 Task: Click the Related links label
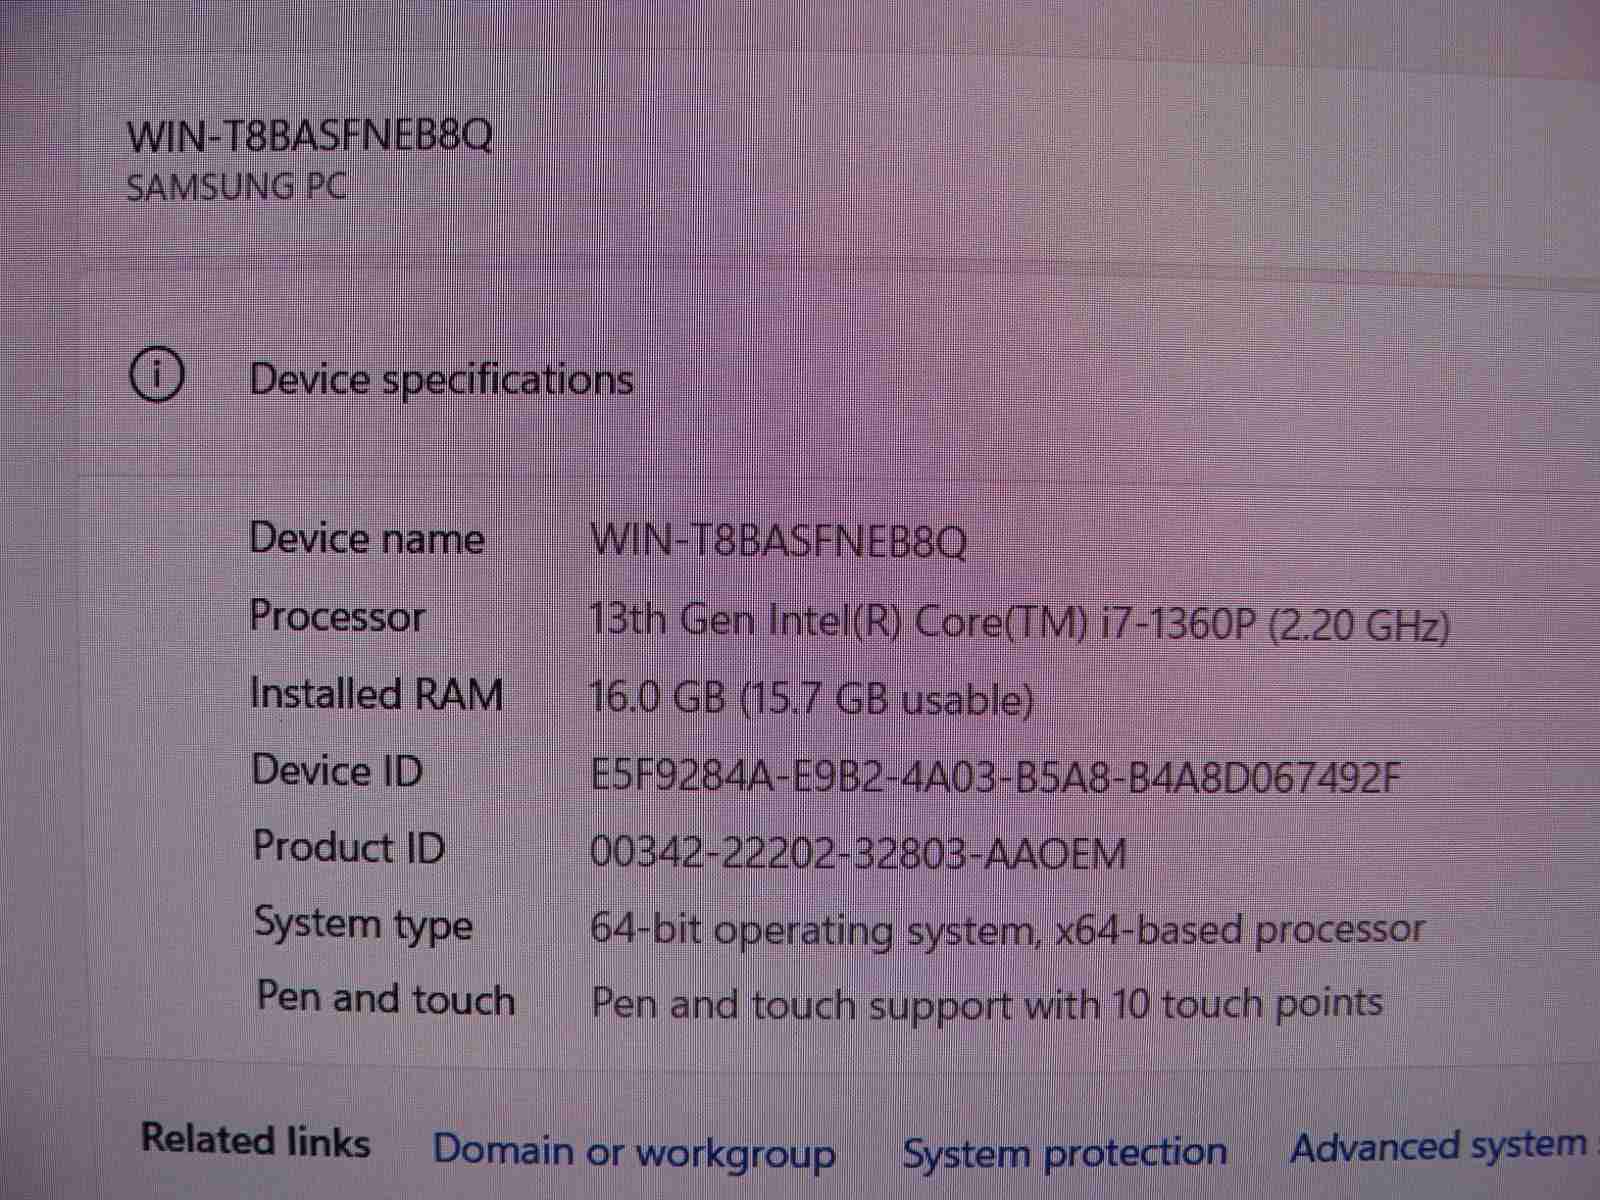[x=256, y=1141]
